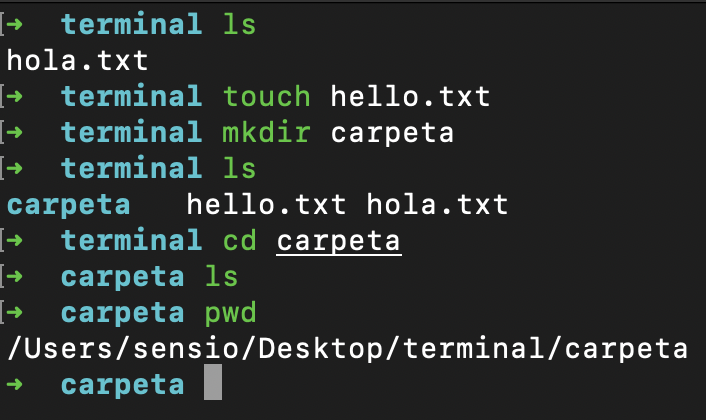
Task: Click the green touch command
Action: pyautogui.click(x=267, y=96)
